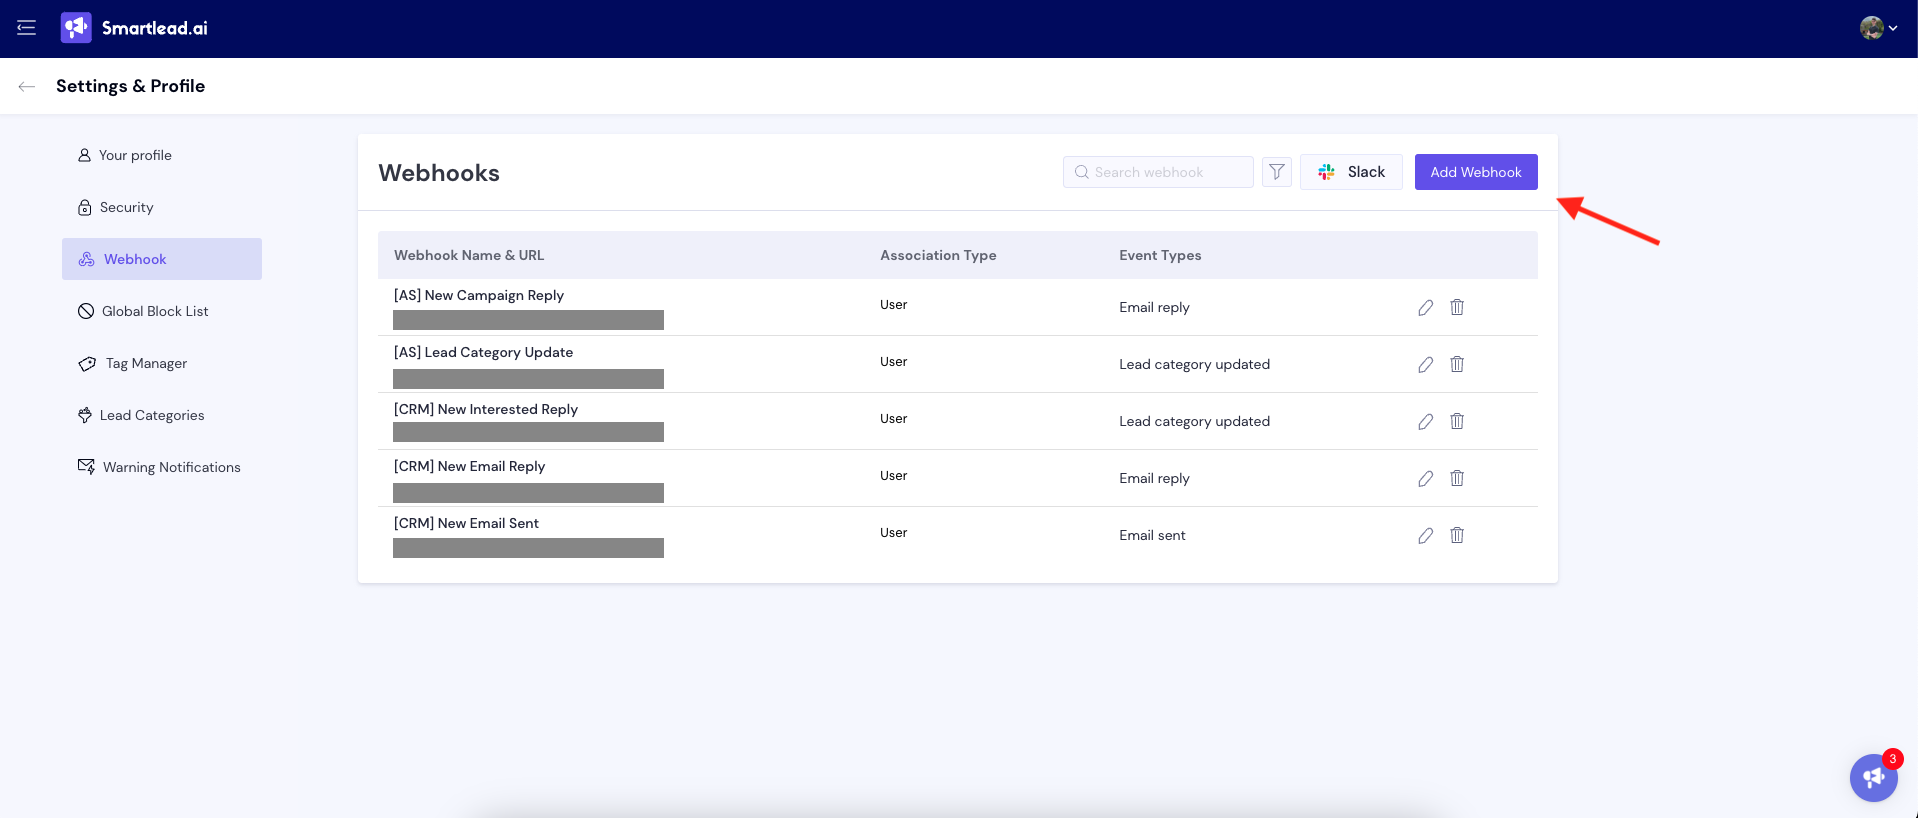Open the webhook filter icon
The width and height of the screenshot is (1918, 818).
[1276, 172]
